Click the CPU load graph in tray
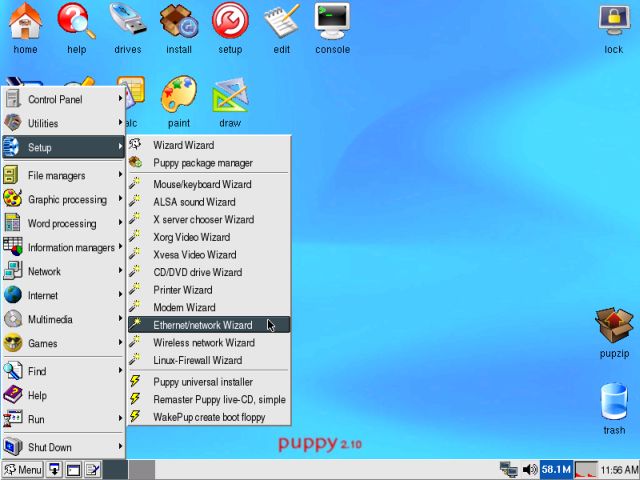This screenshot has height=480, width=640. pyautogui.click(x=586, y=469)
